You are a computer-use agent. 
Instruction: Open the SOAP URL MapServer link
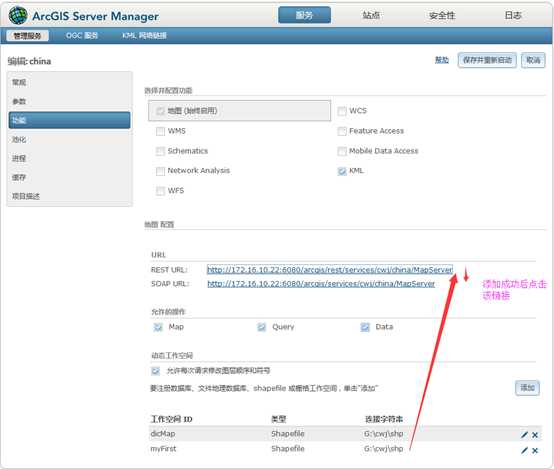(321, 283)
